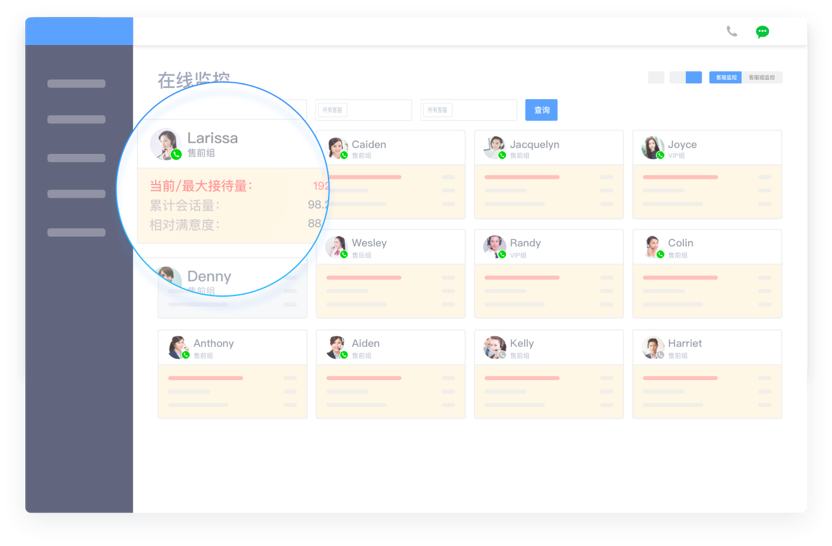Click Wesley's red progress bar

pyautogui.click(x=365, y=277)
